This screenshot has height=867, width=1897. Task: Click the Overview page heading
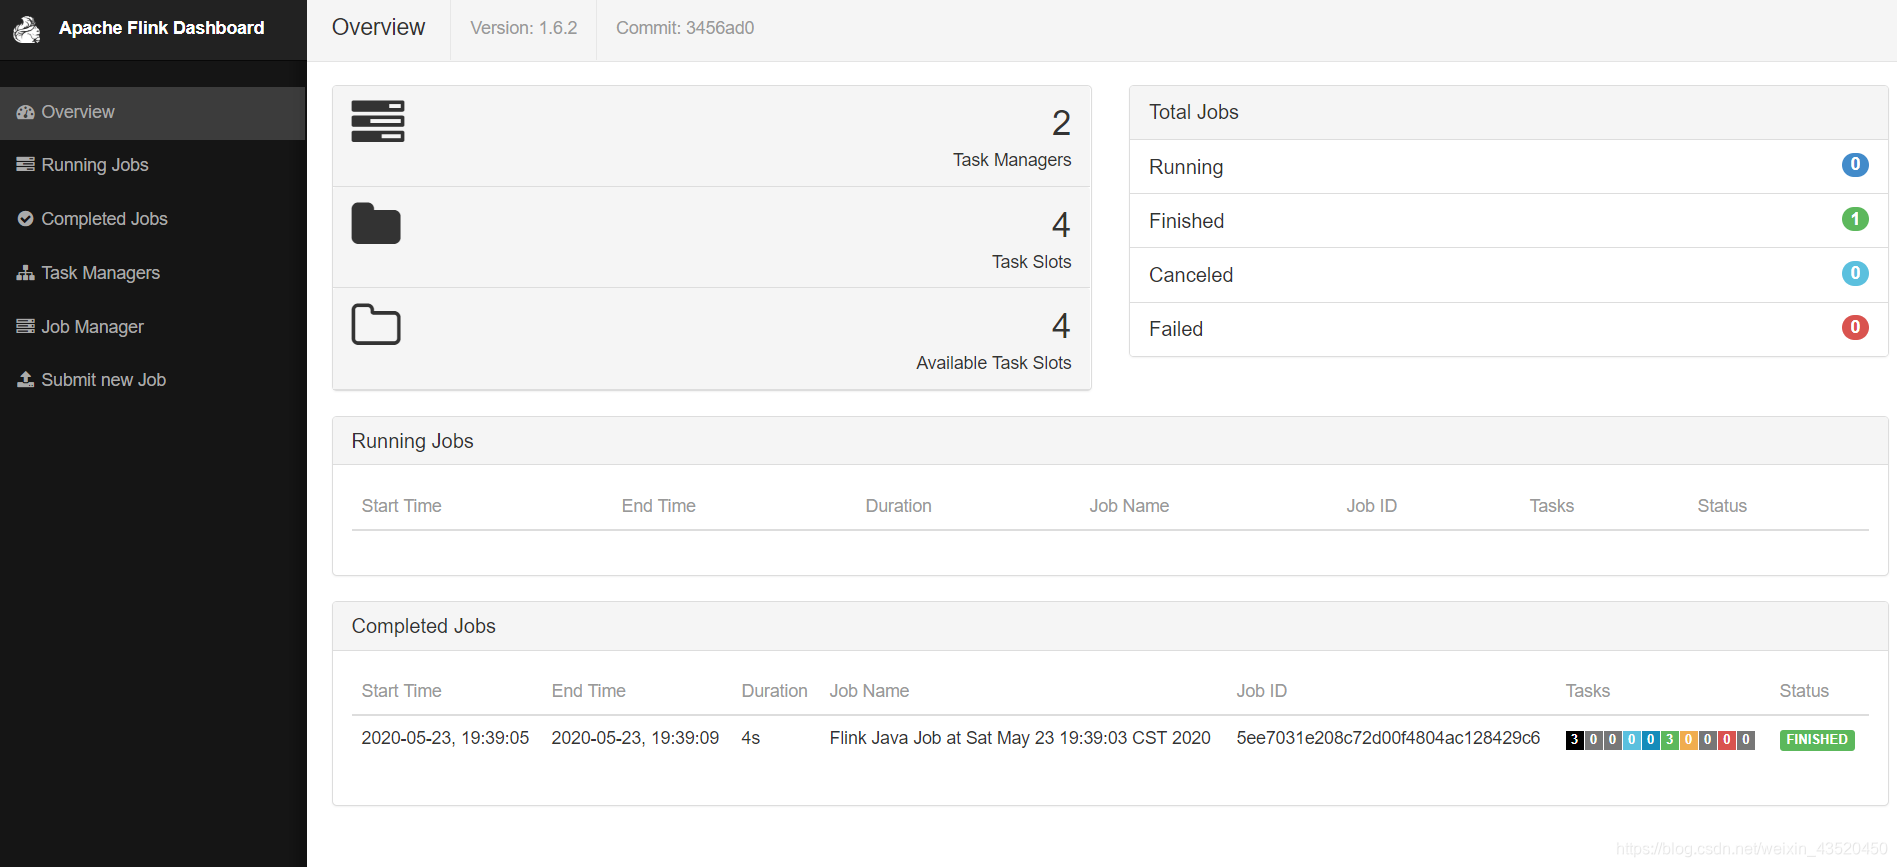378,27
